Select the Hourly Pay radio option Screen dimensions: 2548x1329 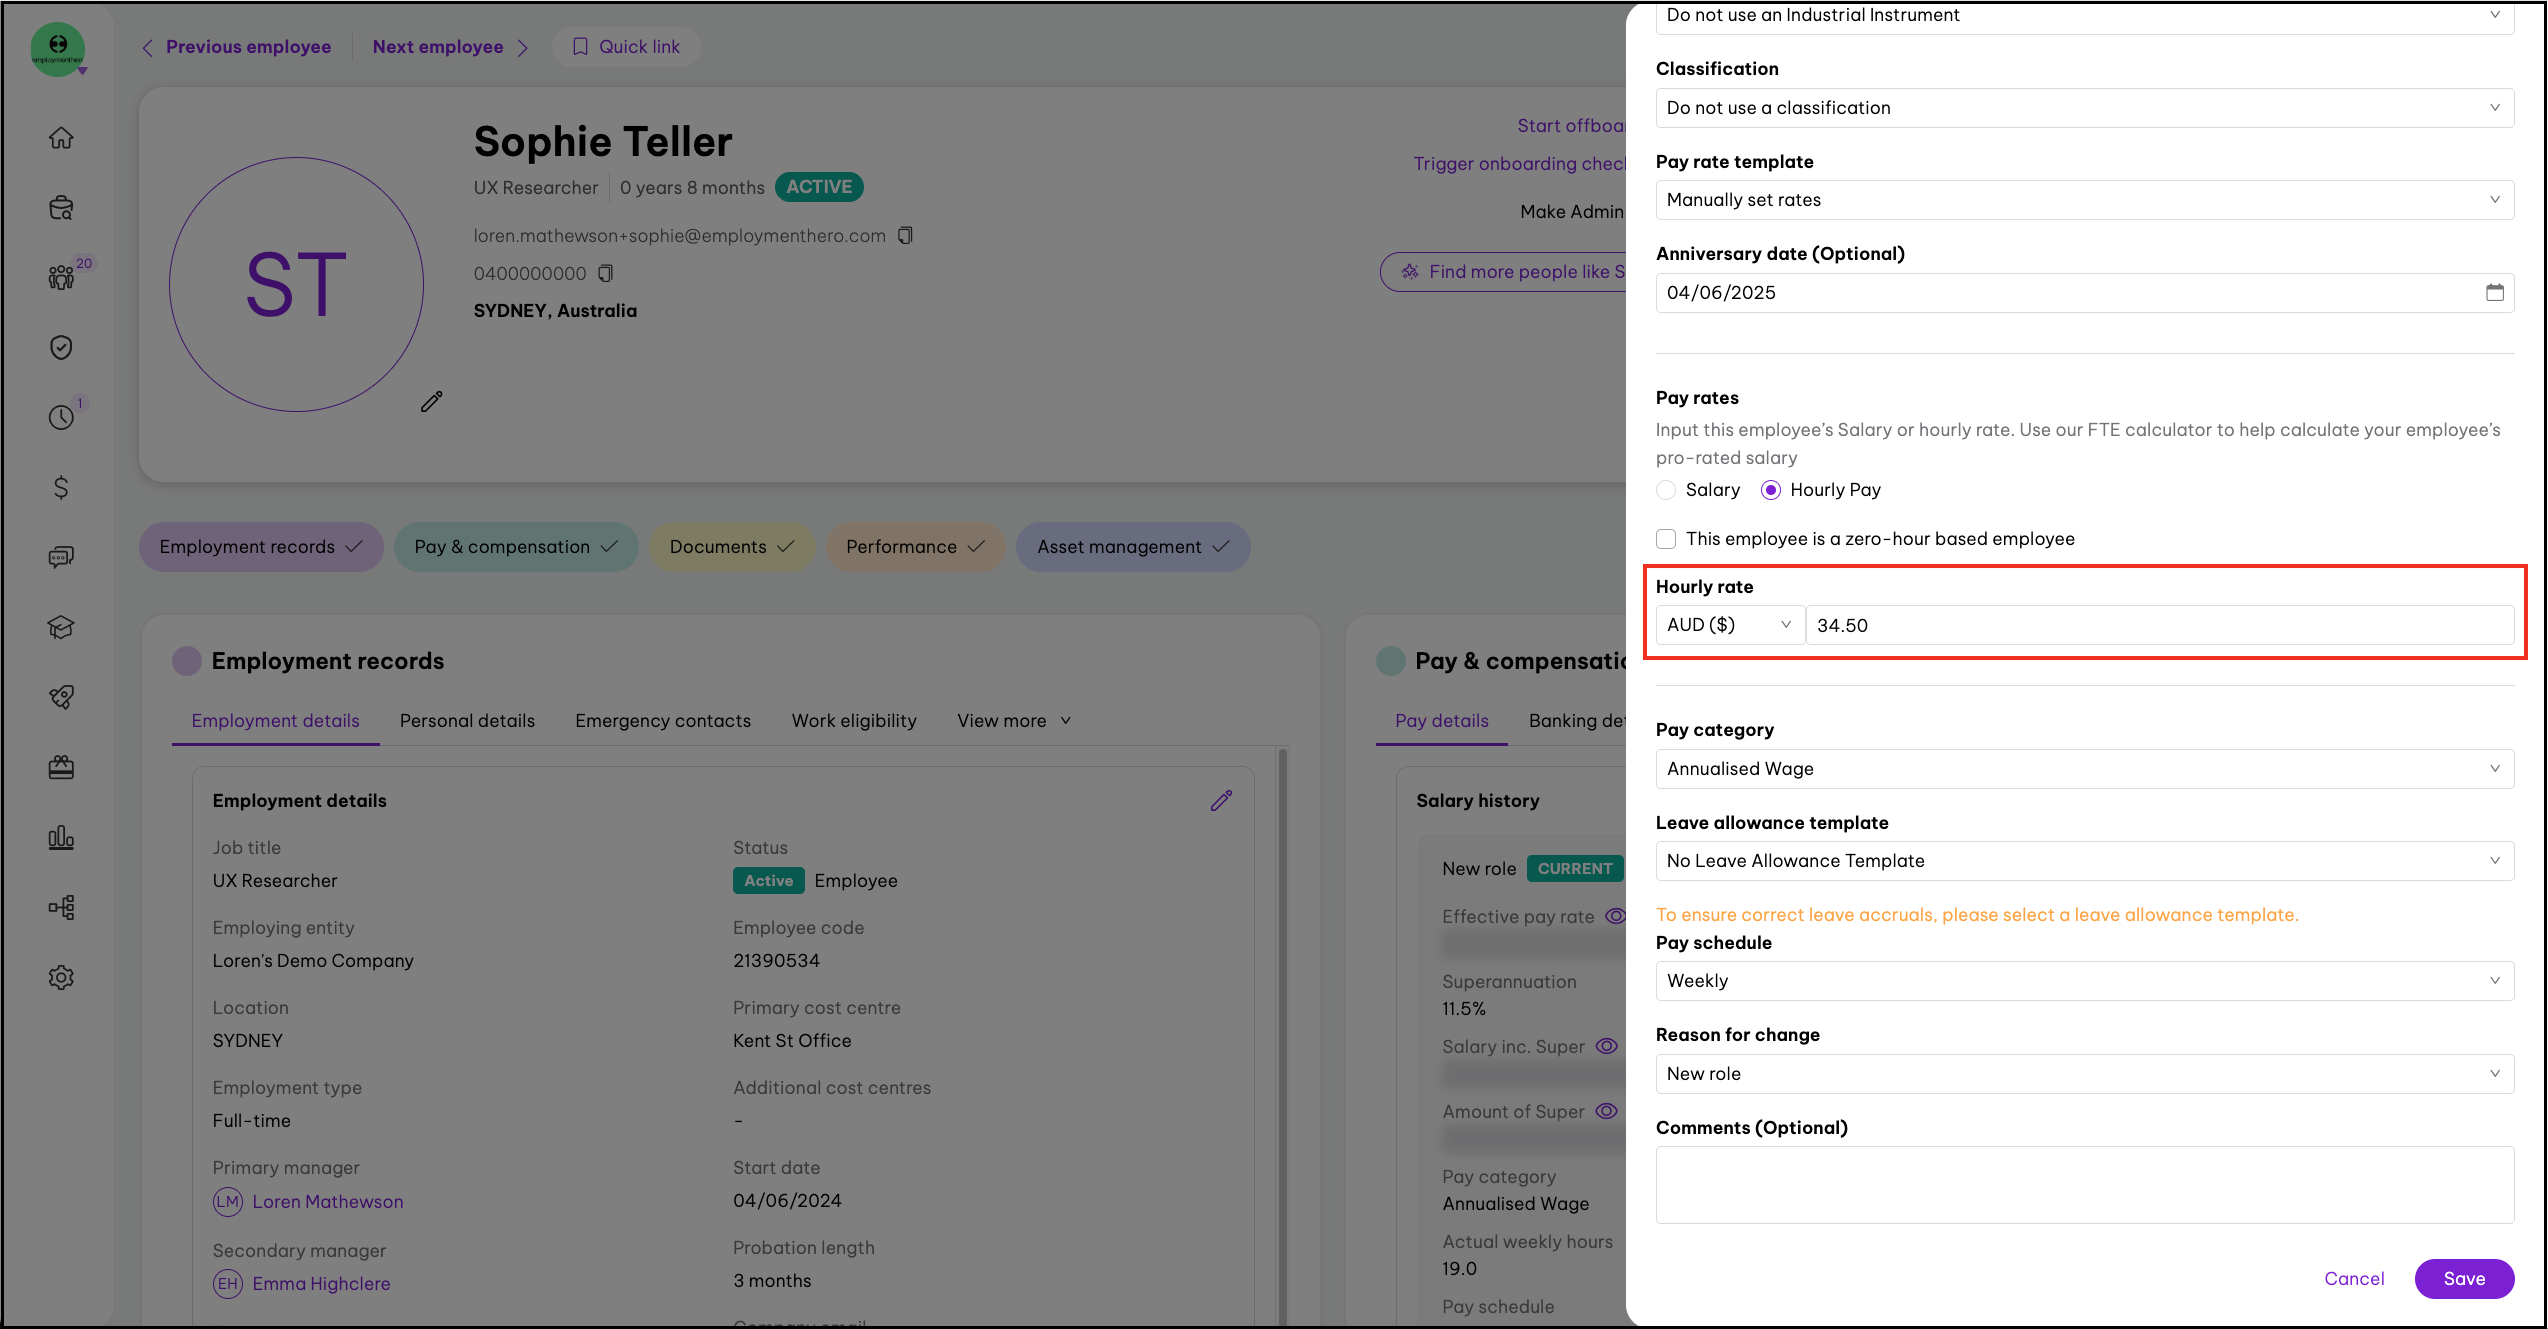[1771, 490]
